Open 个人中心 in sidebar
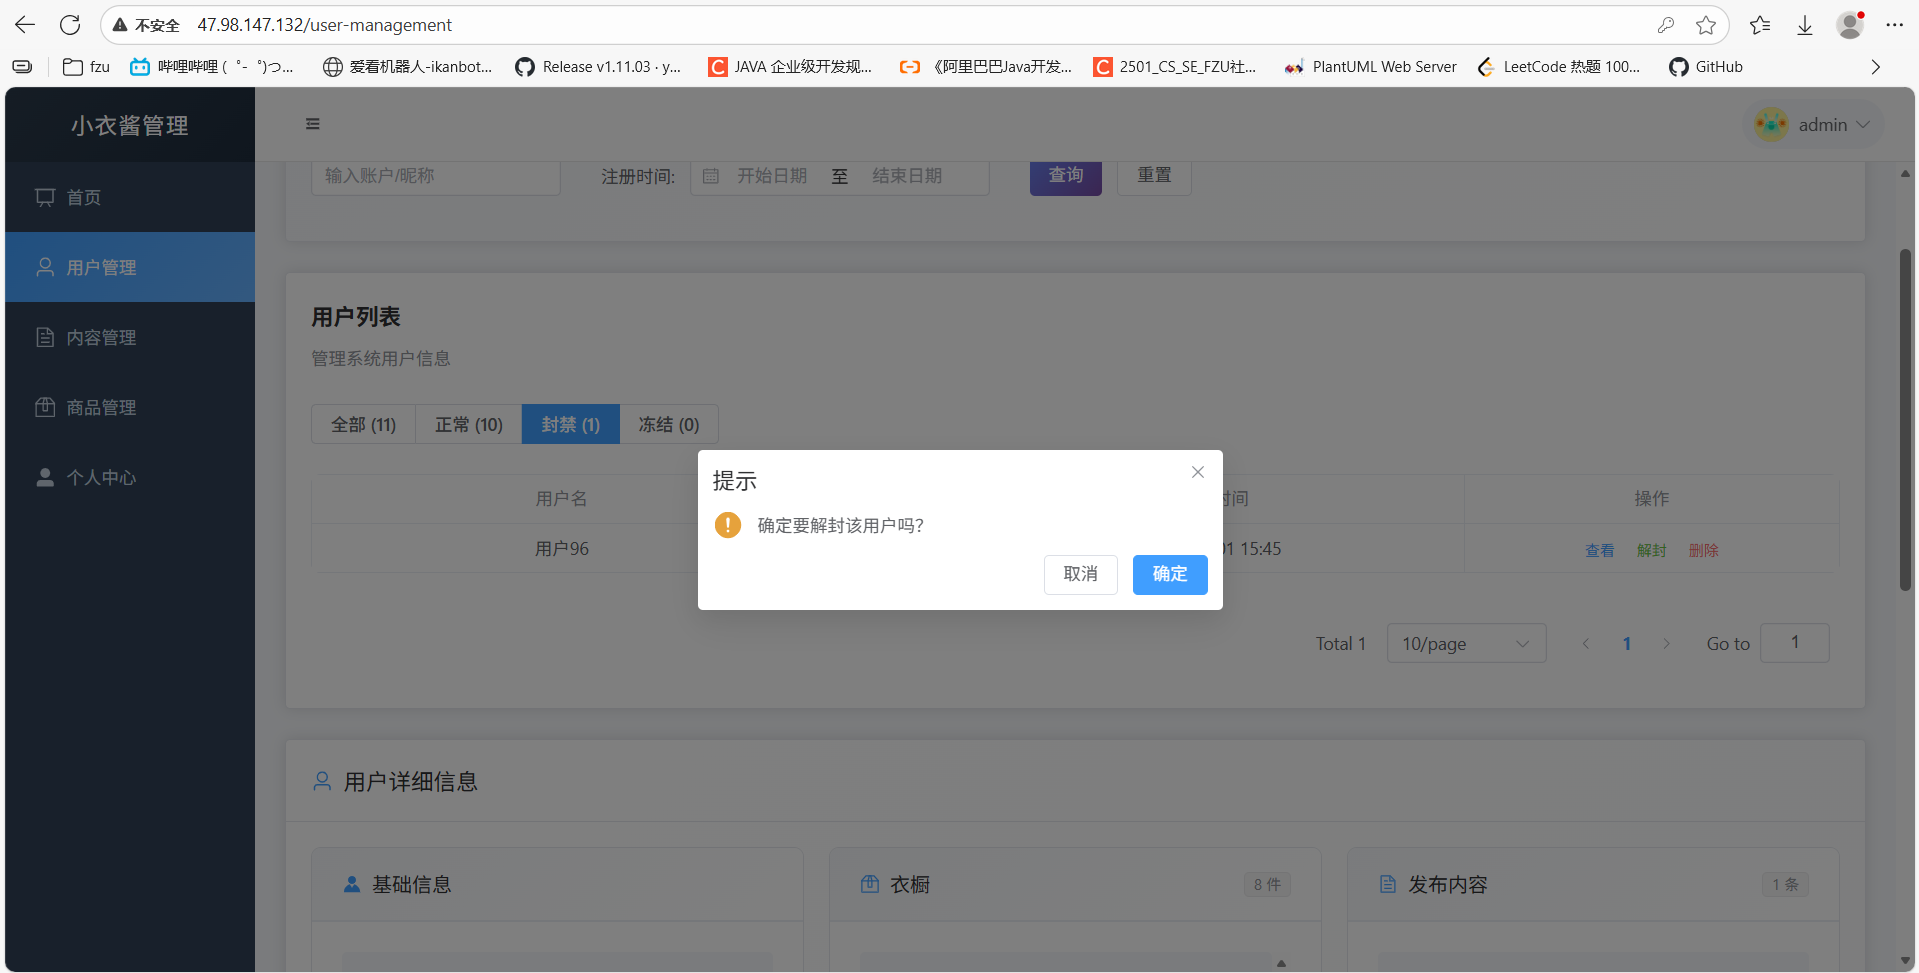This screenshot has height=973, width=1919. (130, 477)
